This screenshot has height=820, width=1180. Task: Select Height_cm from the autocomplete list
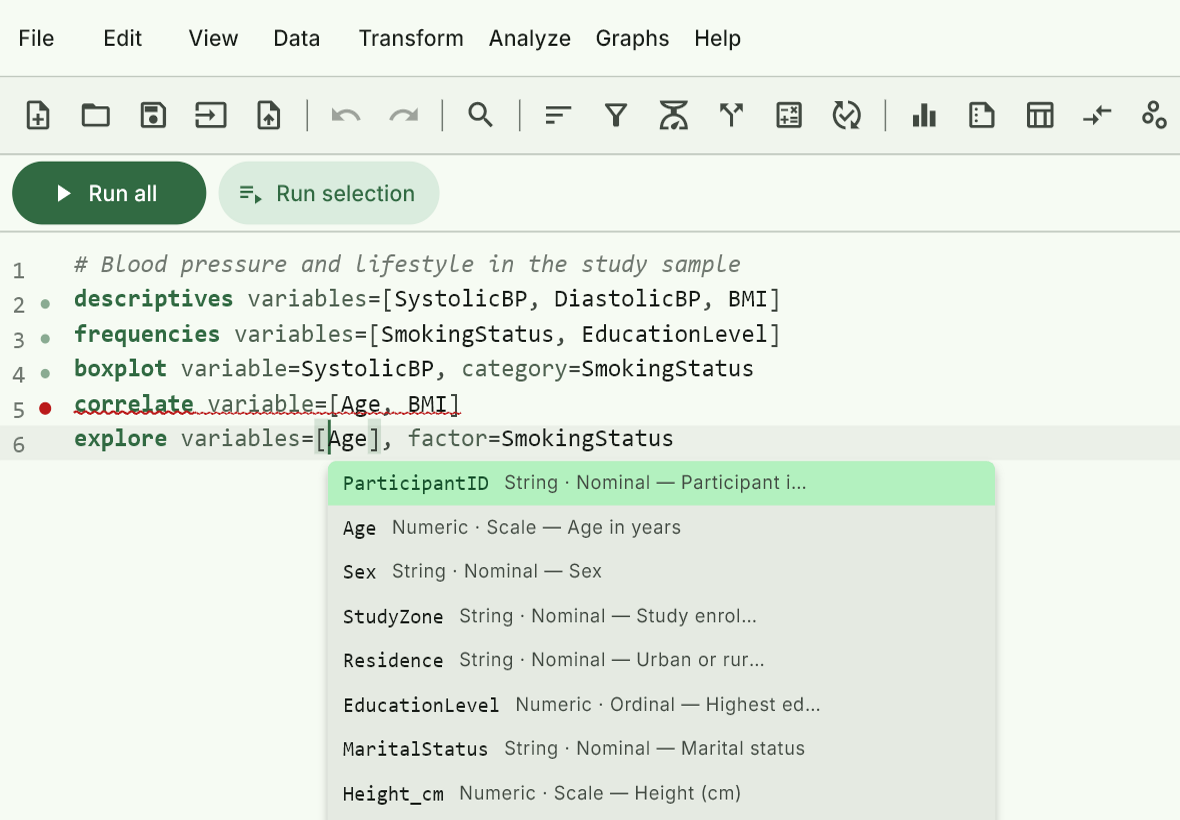(x=661, y=793)
